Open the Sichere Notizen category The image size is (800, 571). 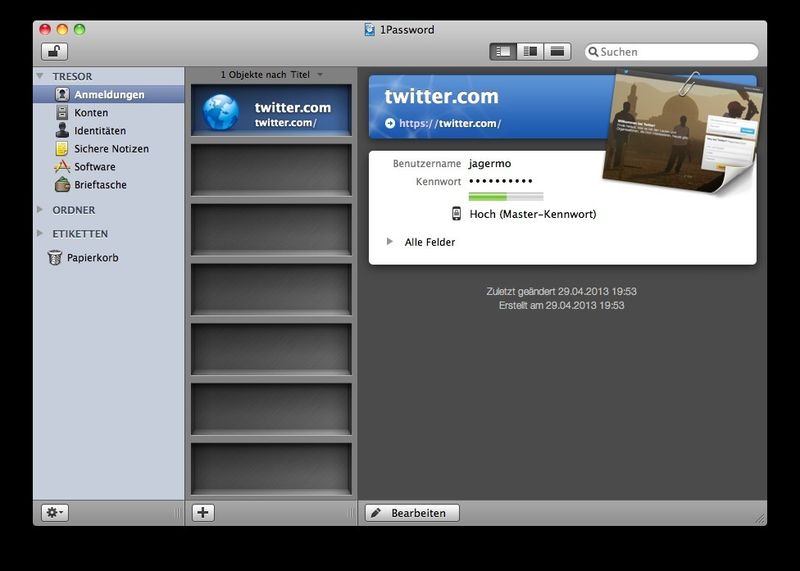[x=109, y=148]
